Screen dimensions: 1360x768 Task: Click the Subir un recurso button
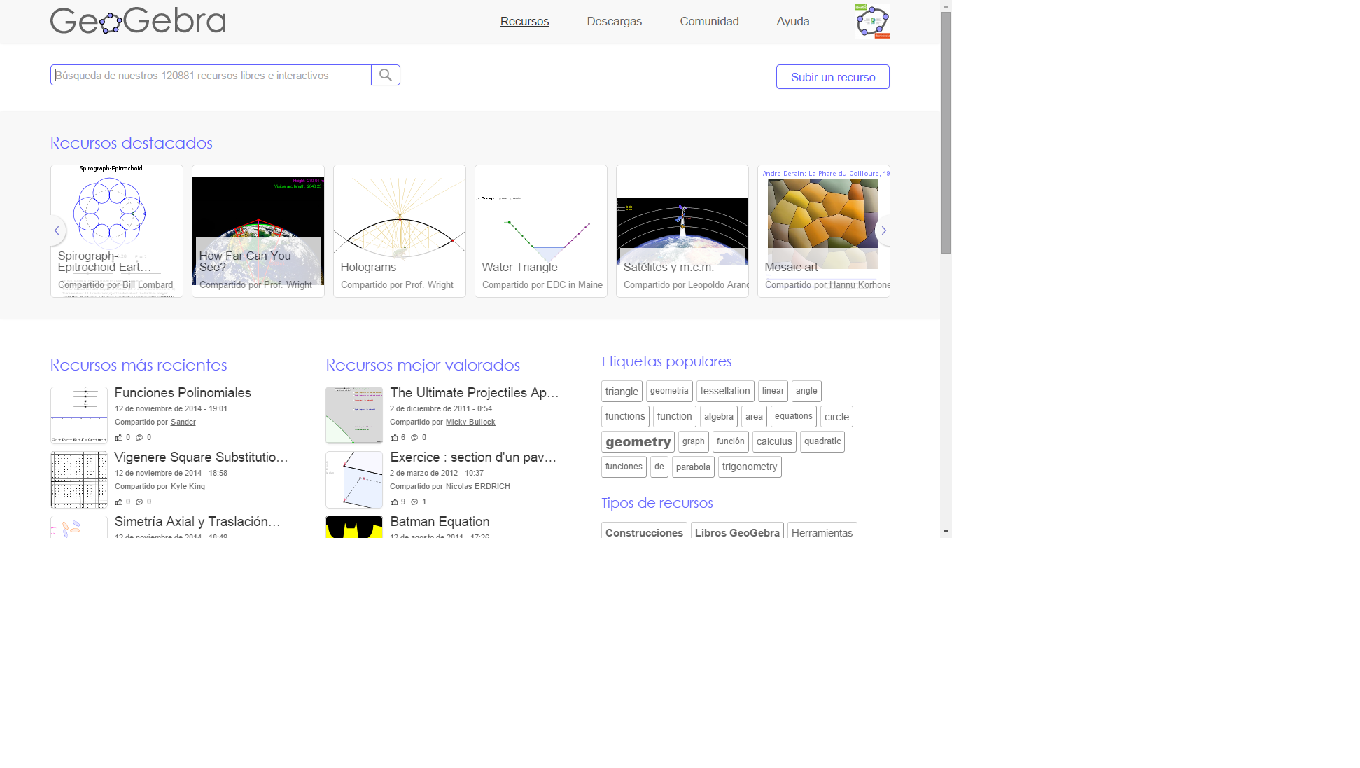[833, 77]
